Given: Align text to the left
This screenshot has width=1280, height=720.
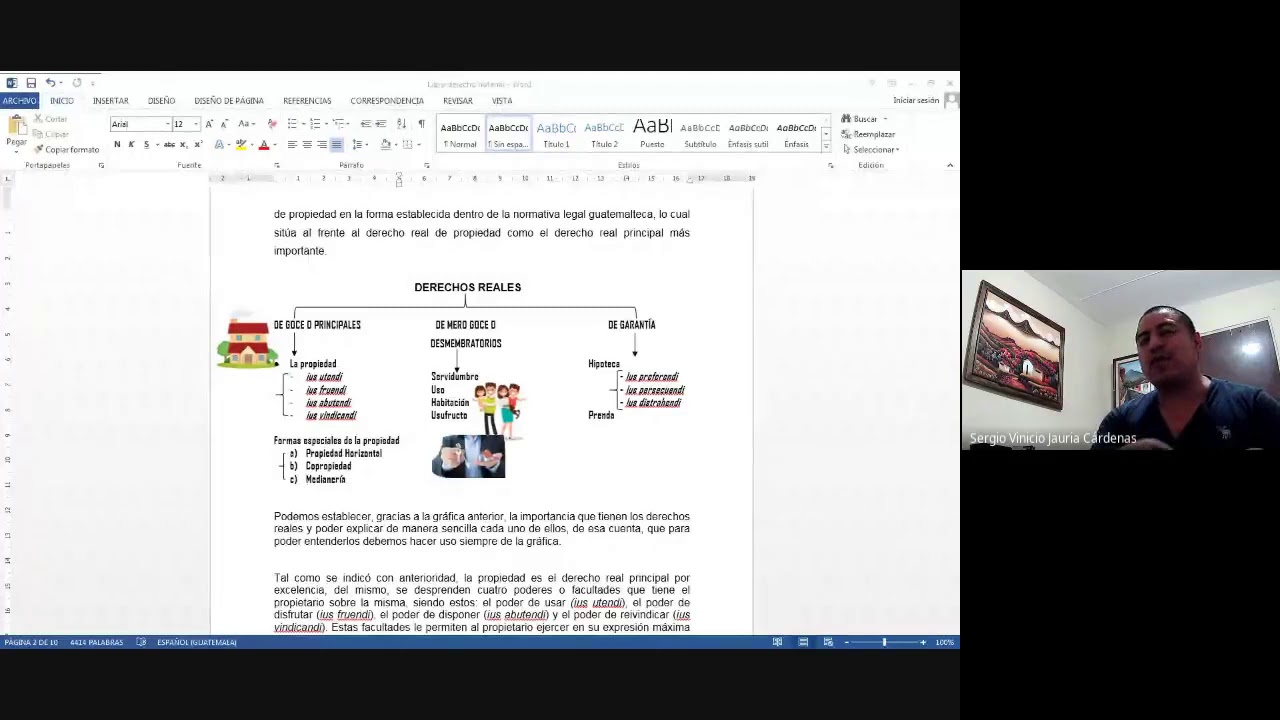Looking at the screenshot, I should [x=292, y=145].
